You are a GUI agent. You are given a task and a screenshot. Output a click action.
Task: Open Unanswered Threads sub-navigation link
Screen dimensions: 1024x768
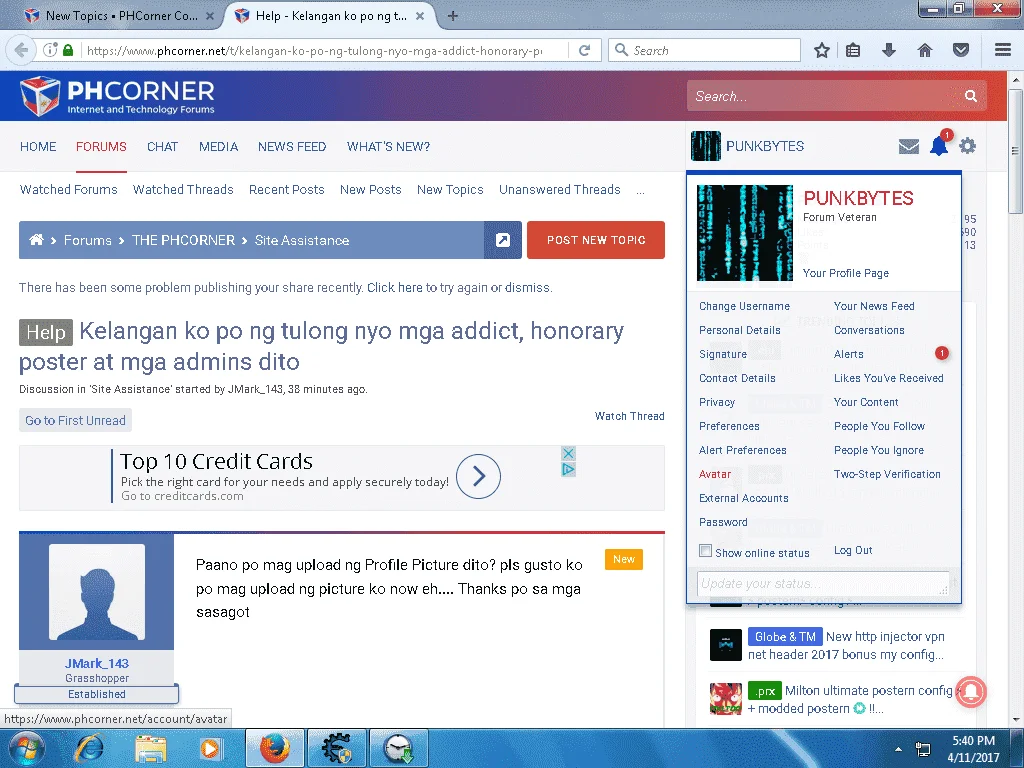pos(560,189)
